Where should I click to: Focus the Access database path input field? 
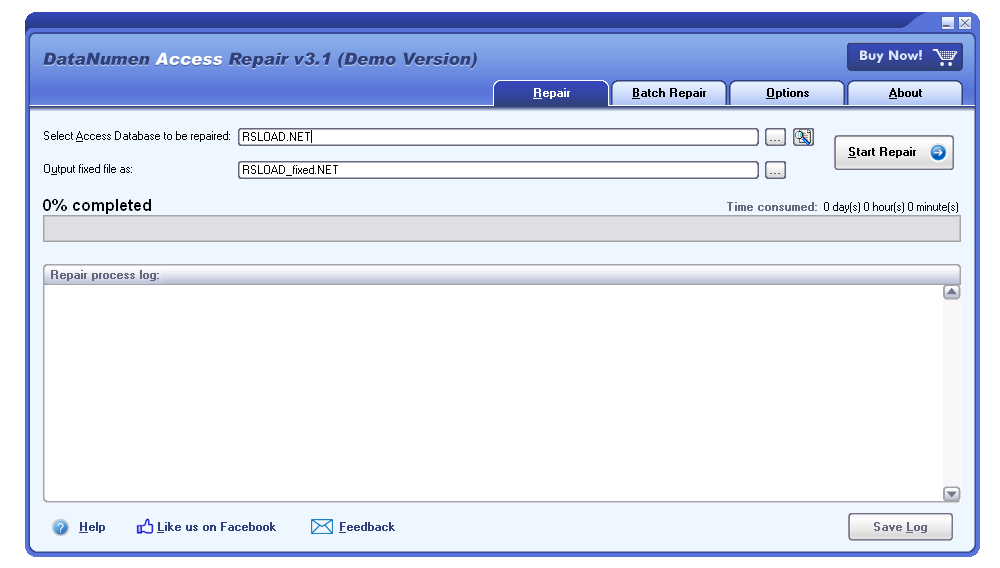[x=498, y=137]
